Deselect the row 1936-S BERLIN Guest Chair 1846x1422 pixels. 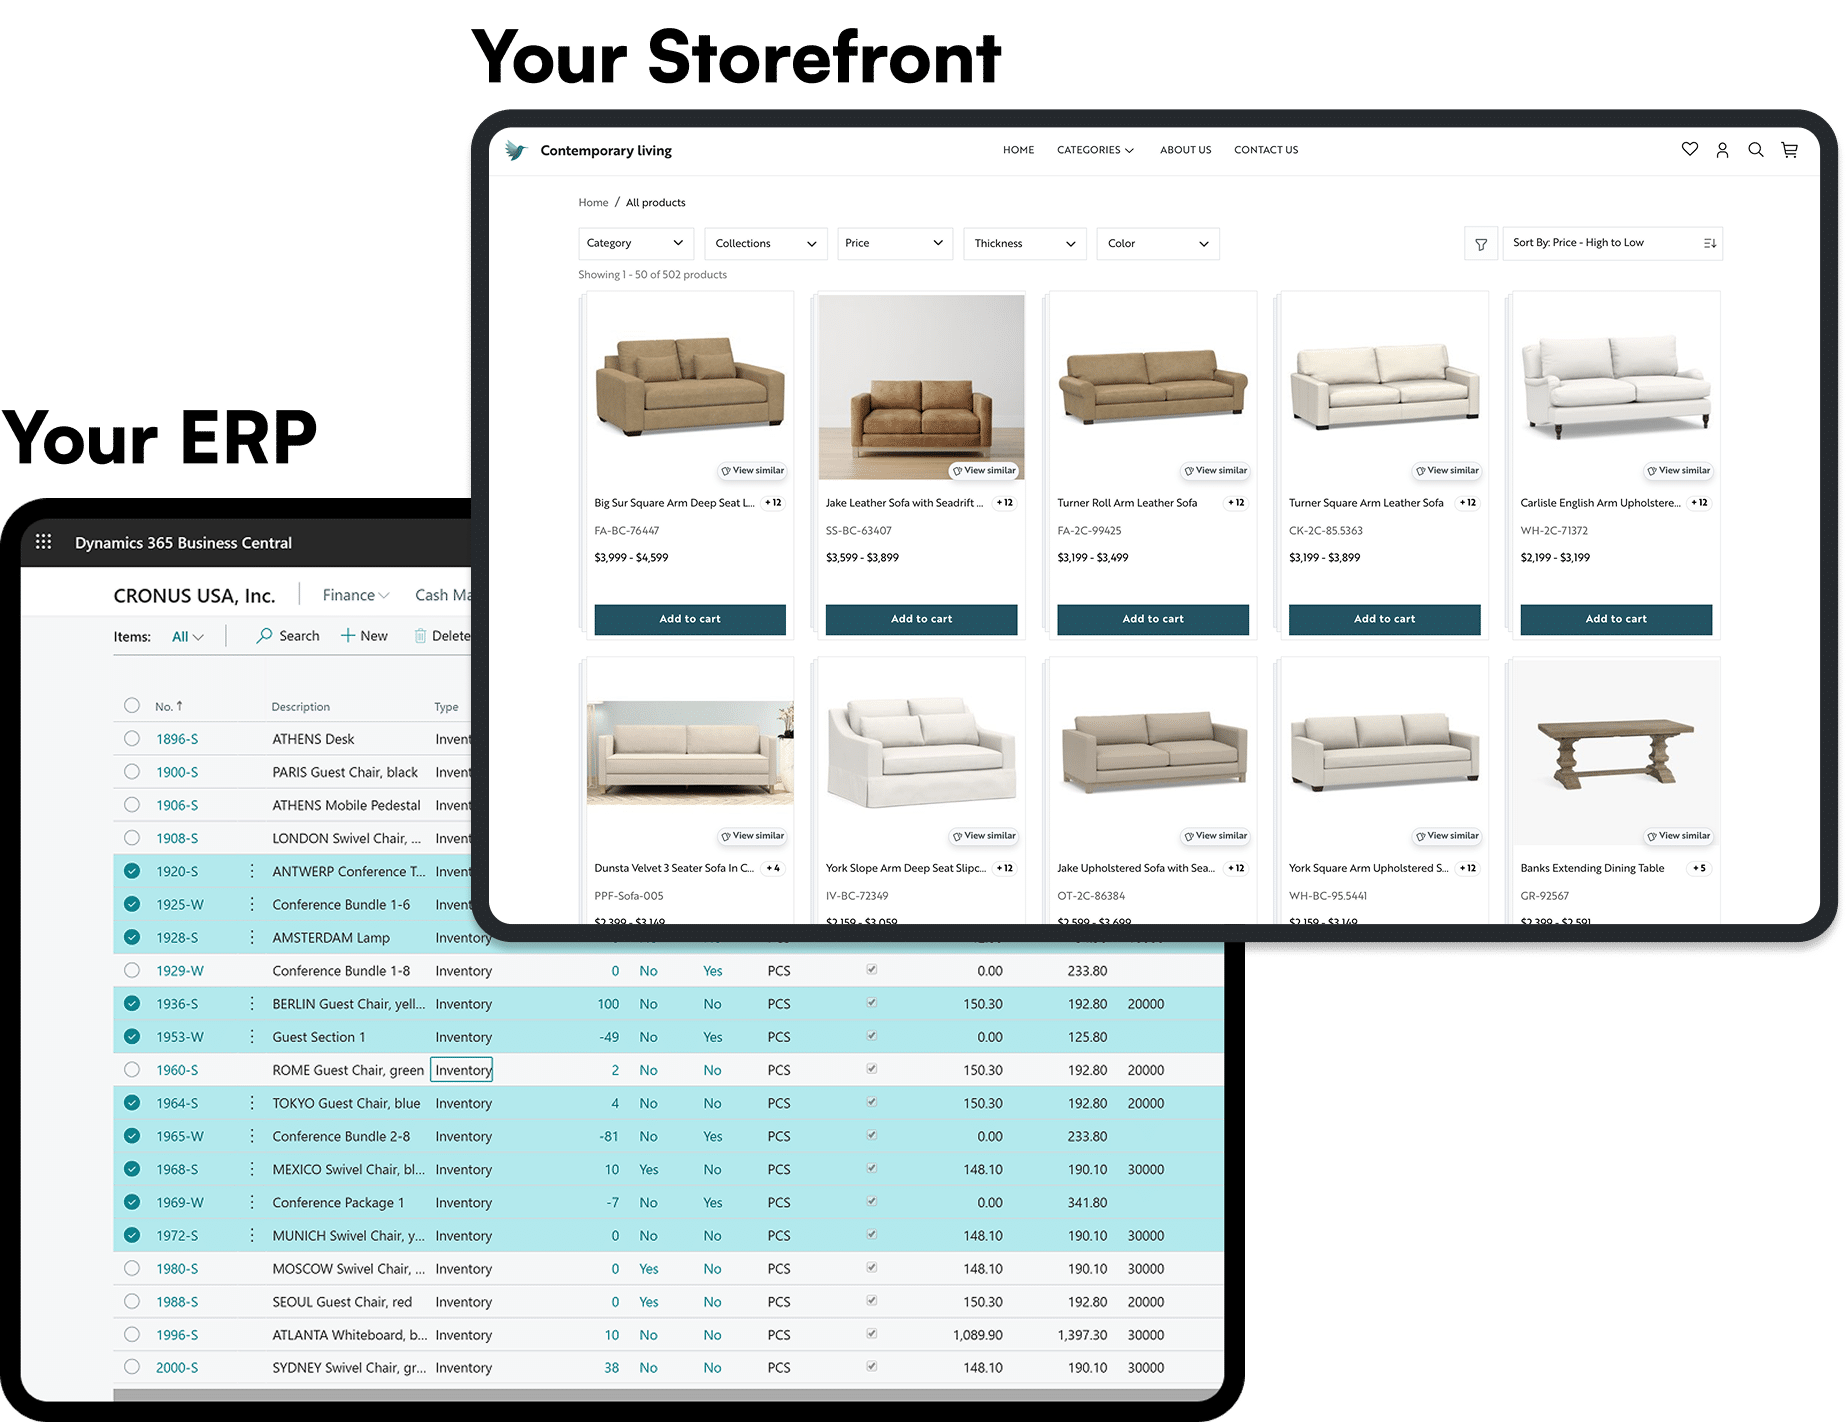pyautogui.click(x=132, y=1003)
